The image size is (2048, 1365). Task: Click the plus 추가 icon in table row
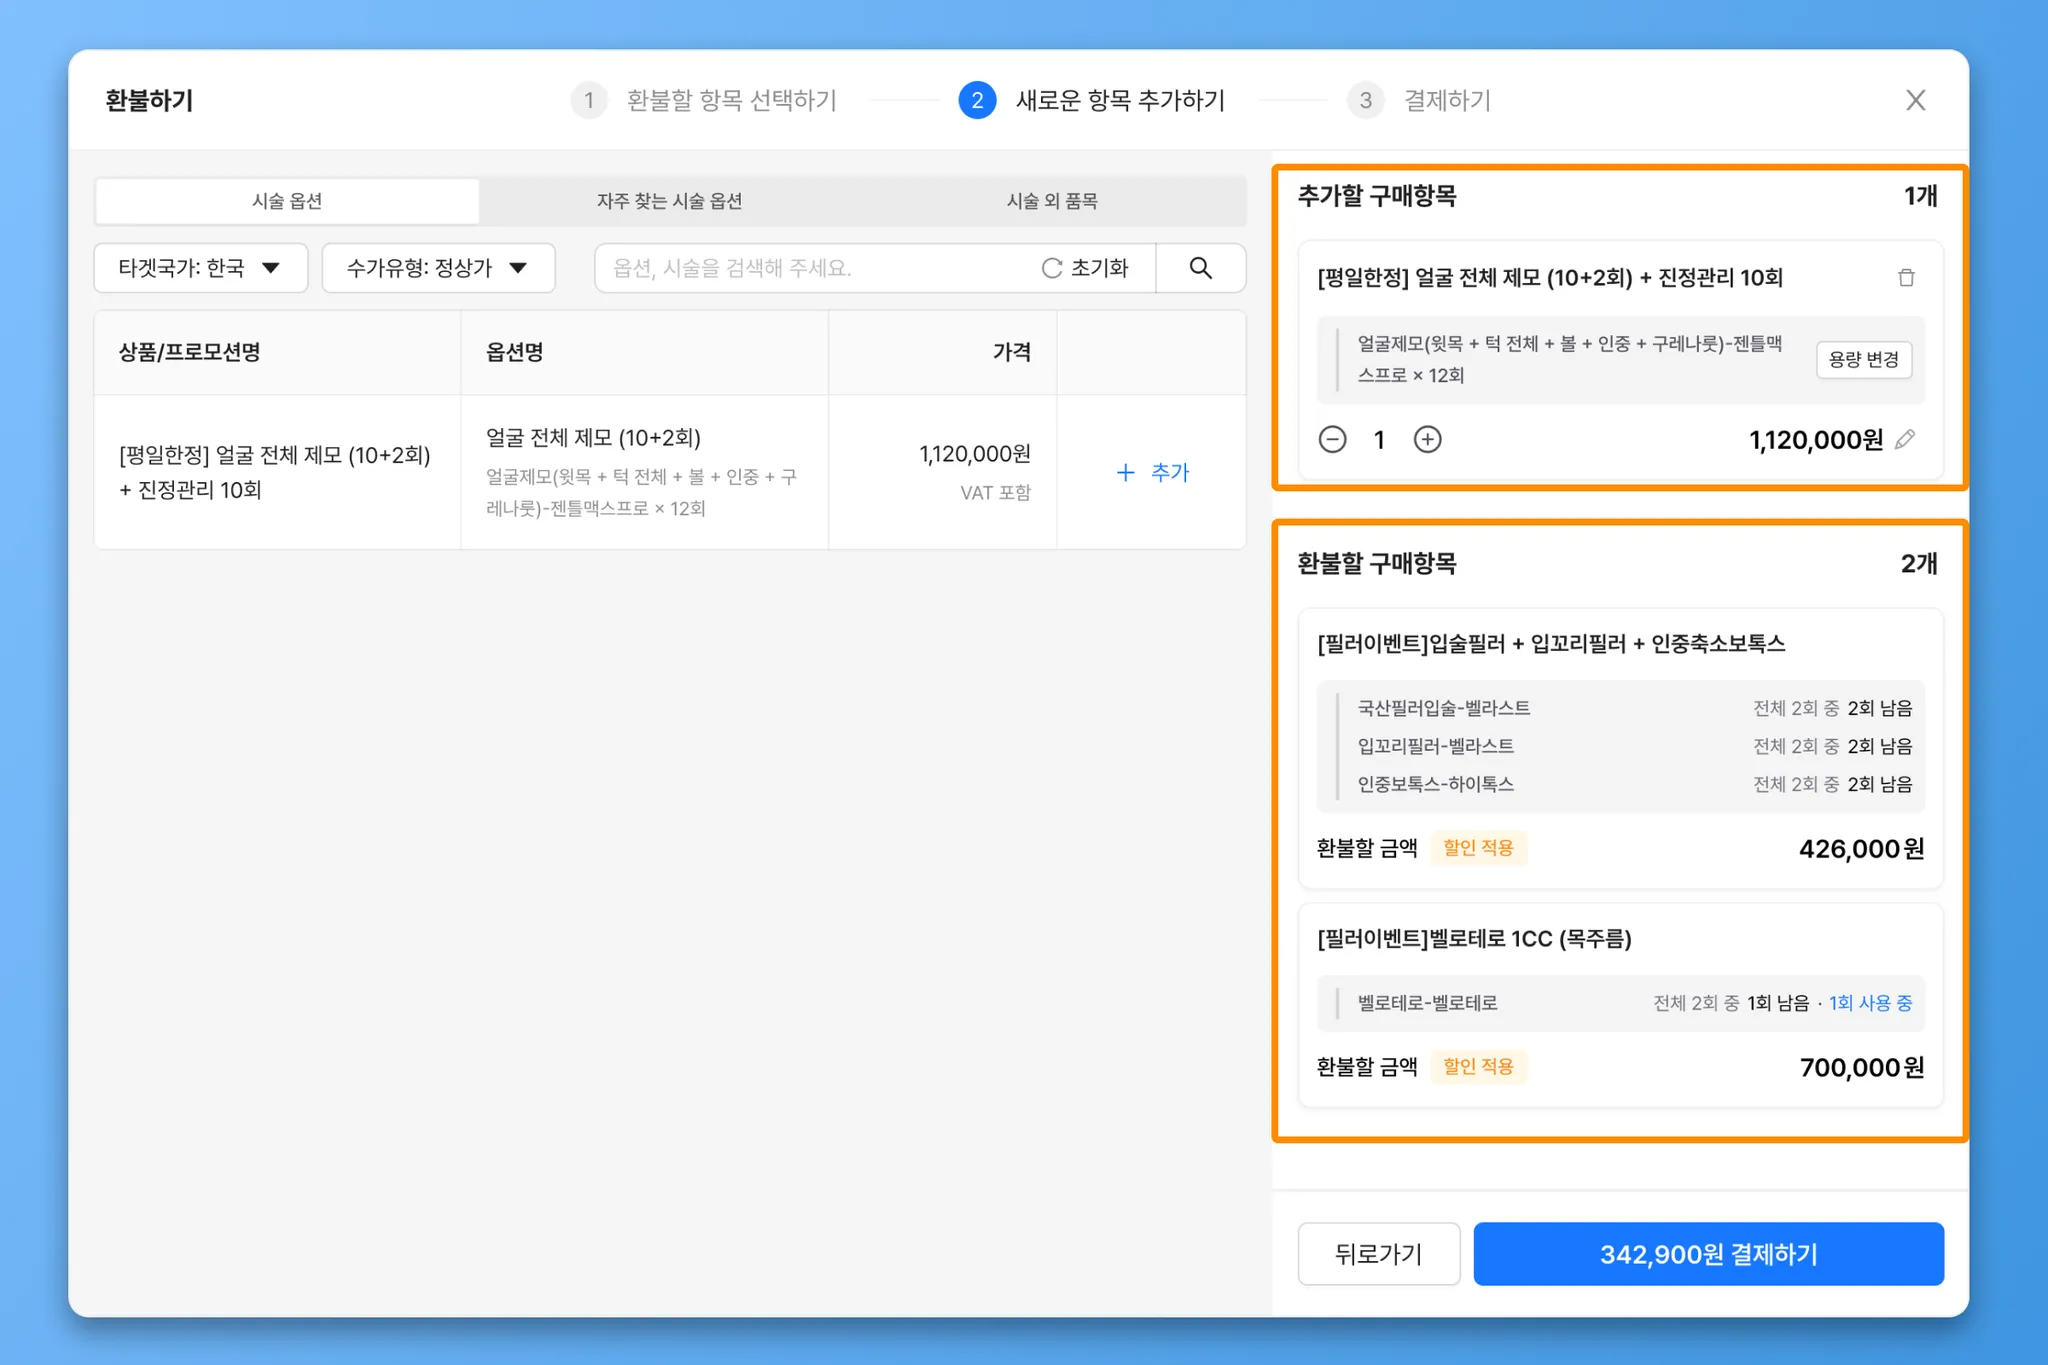(1126, 472)
